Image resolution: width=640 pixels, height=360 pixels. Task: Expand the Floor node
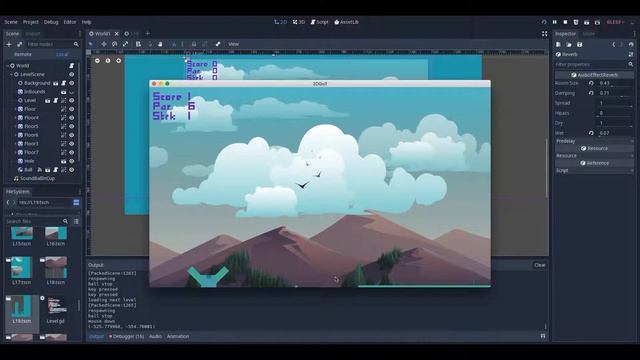16,109
